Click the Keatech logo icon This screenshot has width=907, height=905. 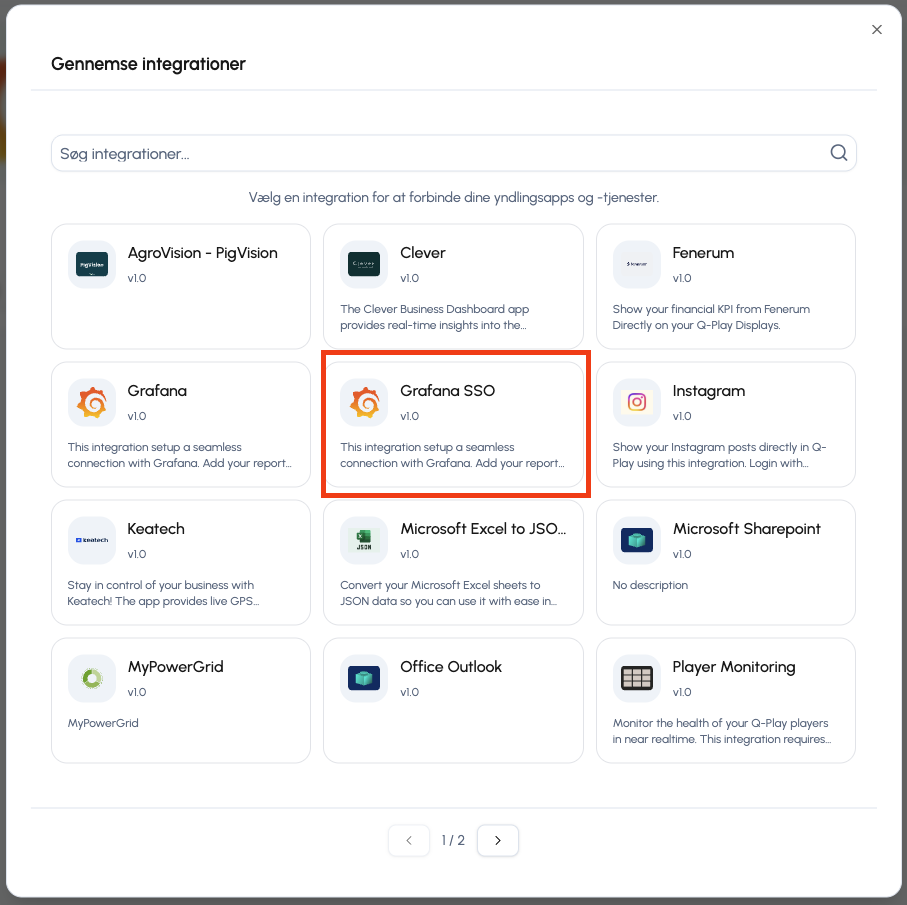[92, 540]
